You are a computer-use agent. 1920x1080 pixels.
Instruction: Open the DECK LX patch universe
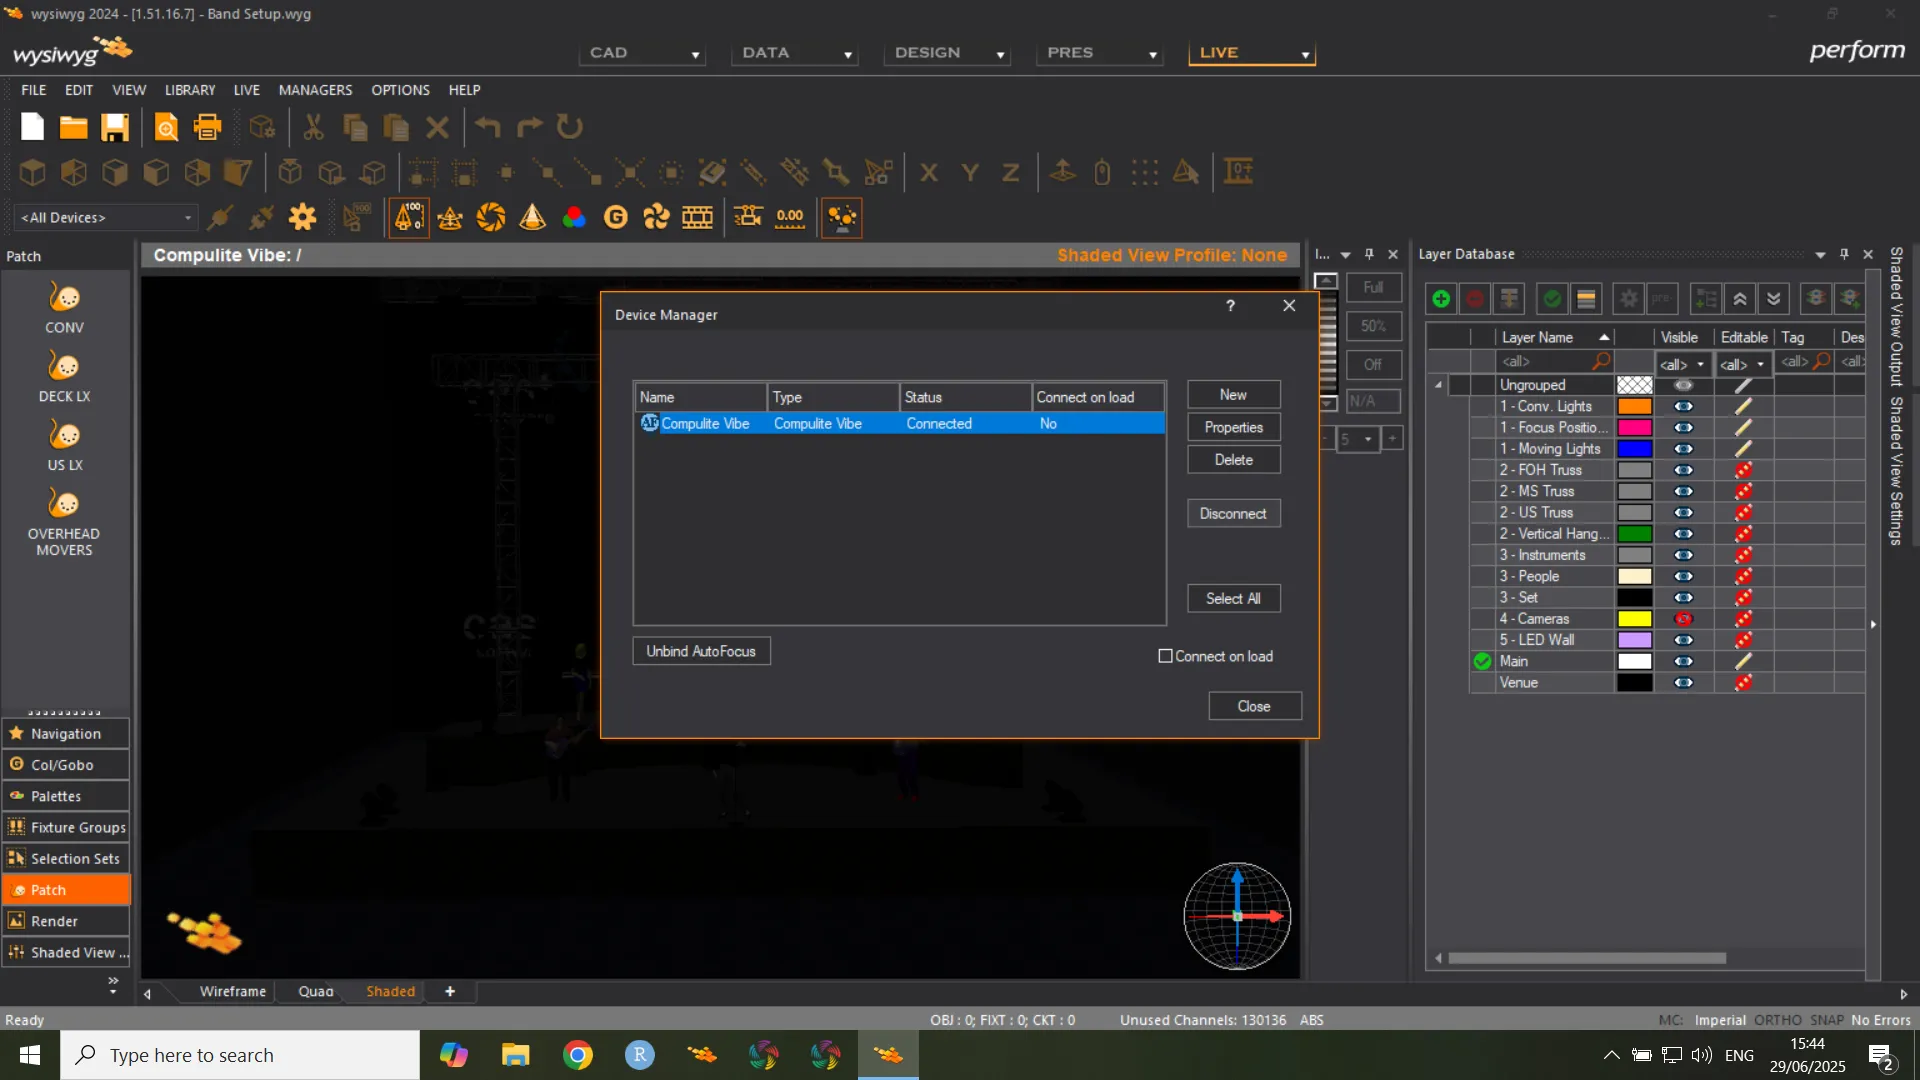pos(64,377)
